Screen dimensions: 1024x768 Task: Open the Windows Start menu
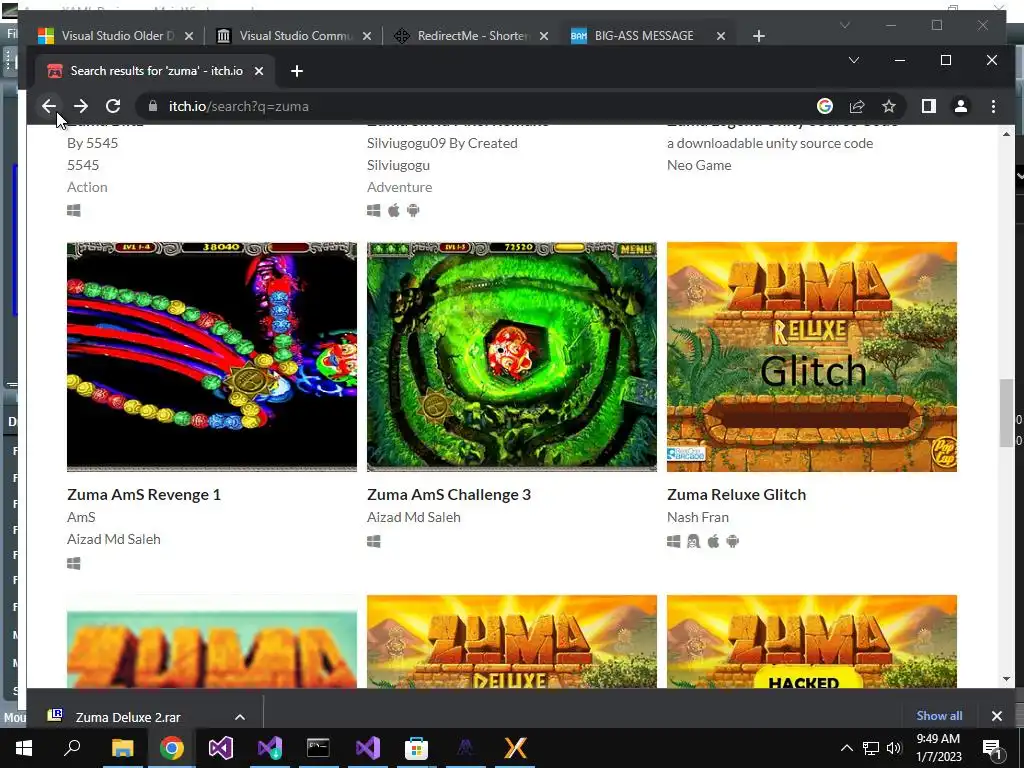pyautogui.click(x=24, y=748)
